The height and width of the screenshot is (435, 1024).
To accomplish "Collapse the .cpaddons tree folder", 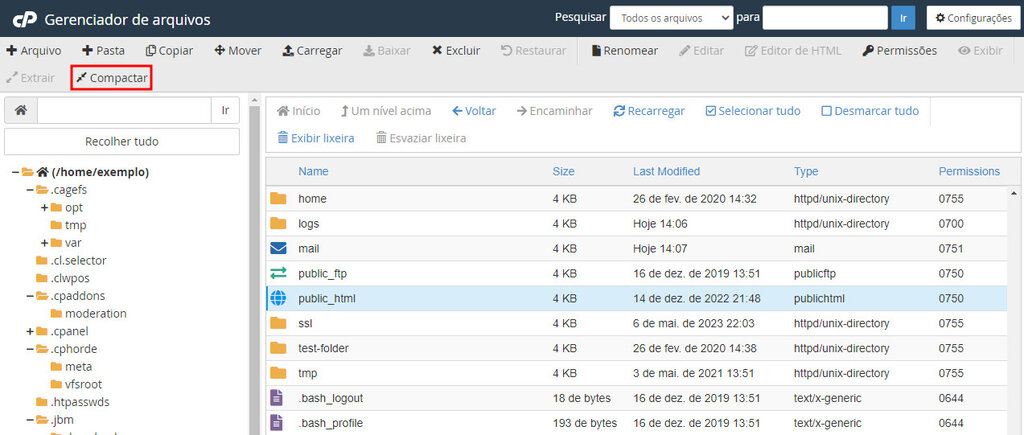I will pos(30,296).
